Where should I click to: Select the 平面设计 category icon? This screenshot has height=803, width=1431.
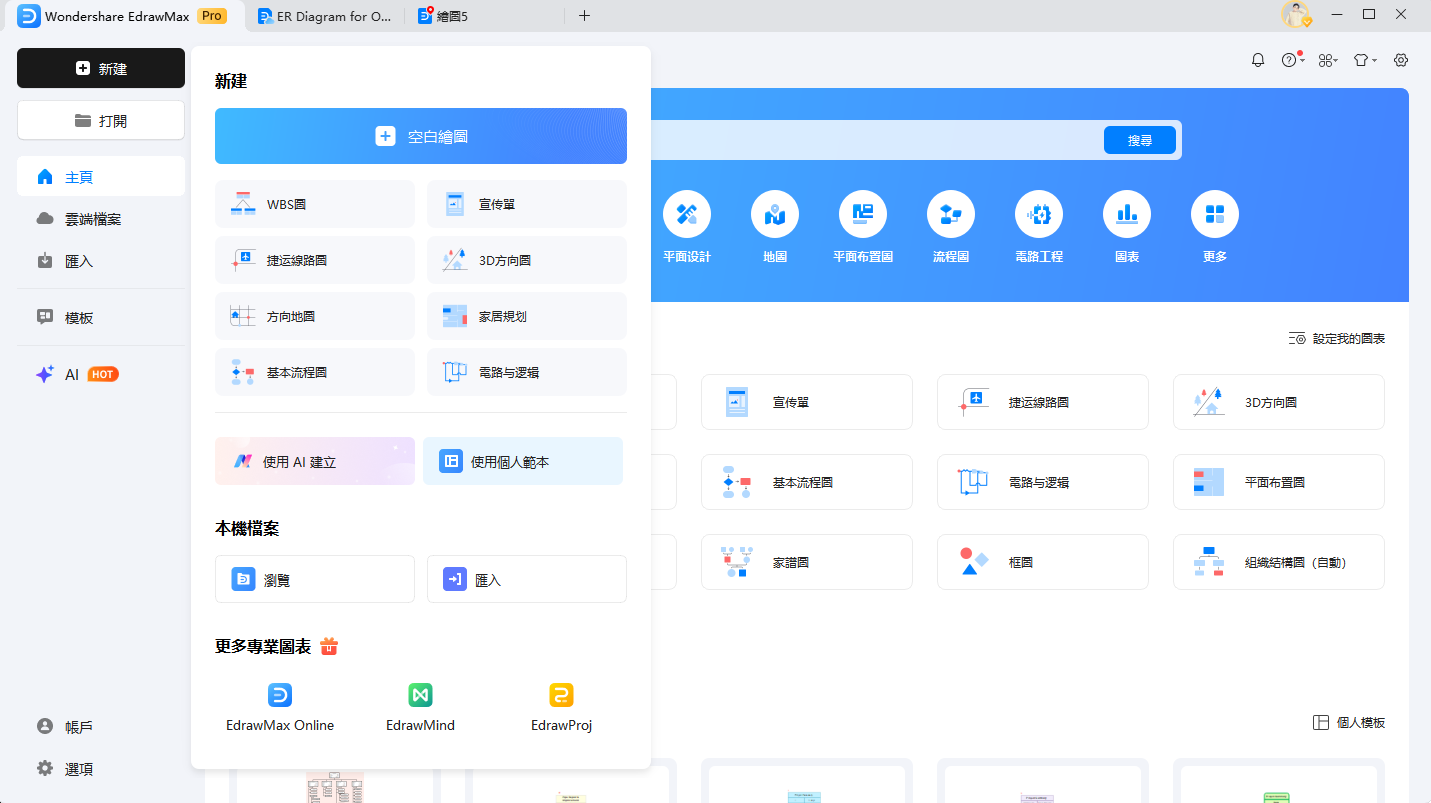[x=687, y=214]
